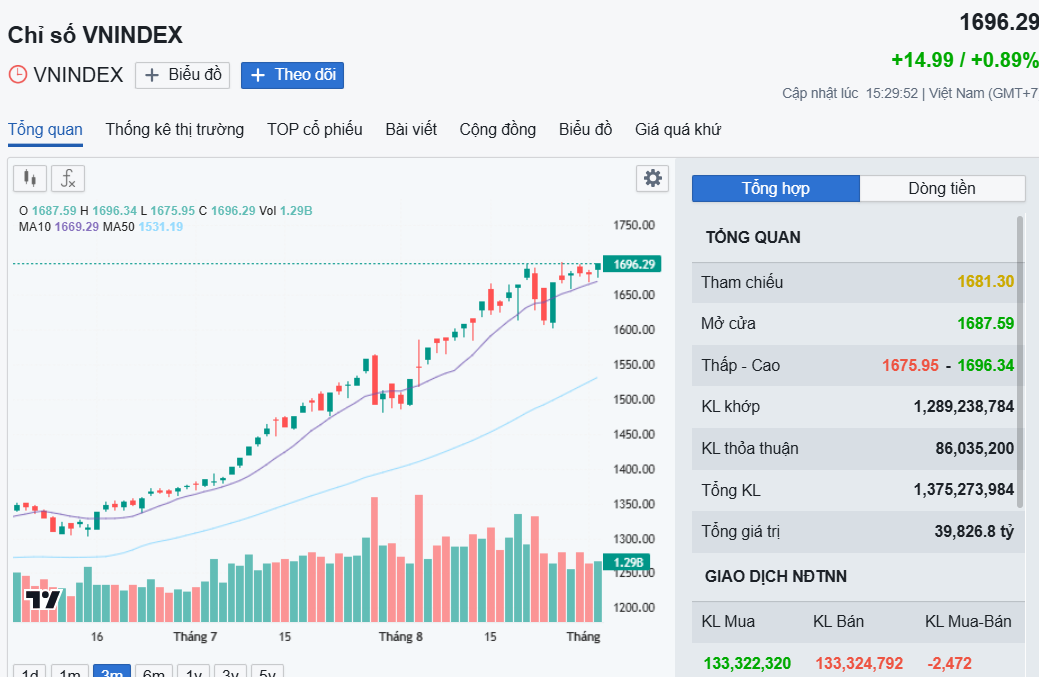The image size is (1039, 677).
Task: Click the clock icon beside VNINDEX
Action: 18,74
